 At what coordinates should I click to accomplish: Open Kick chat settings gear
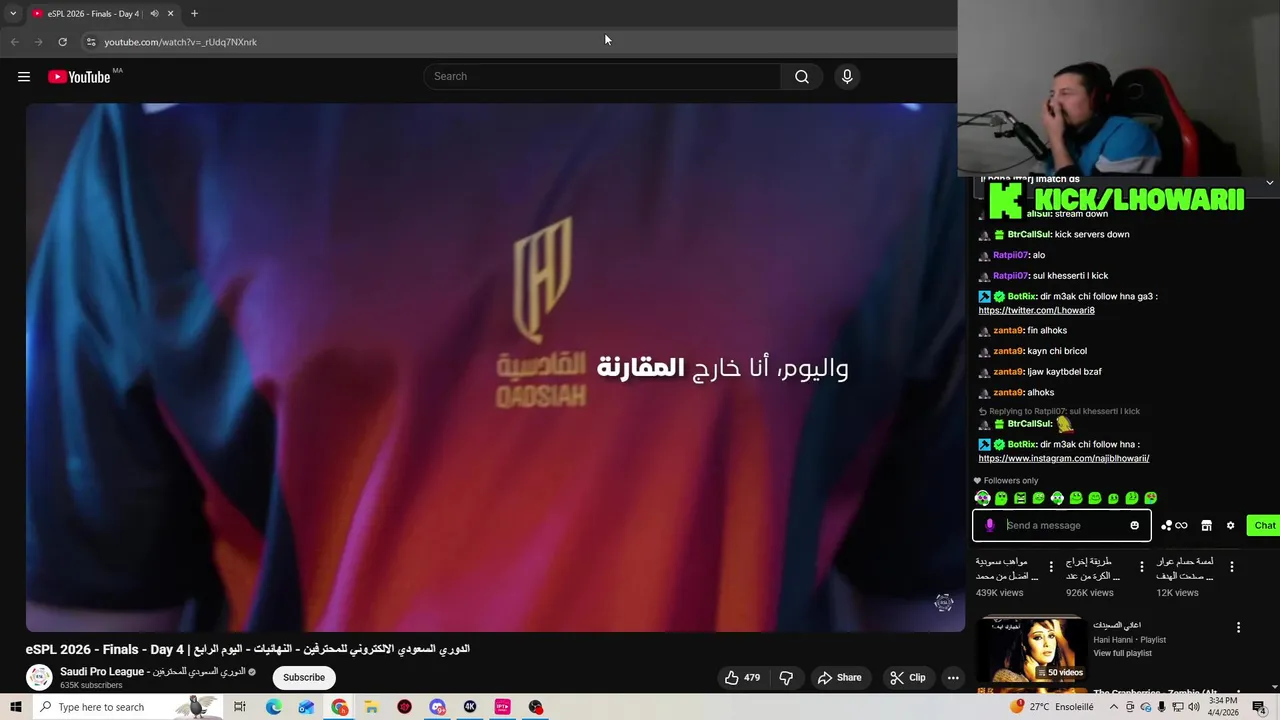(1230, 525)
